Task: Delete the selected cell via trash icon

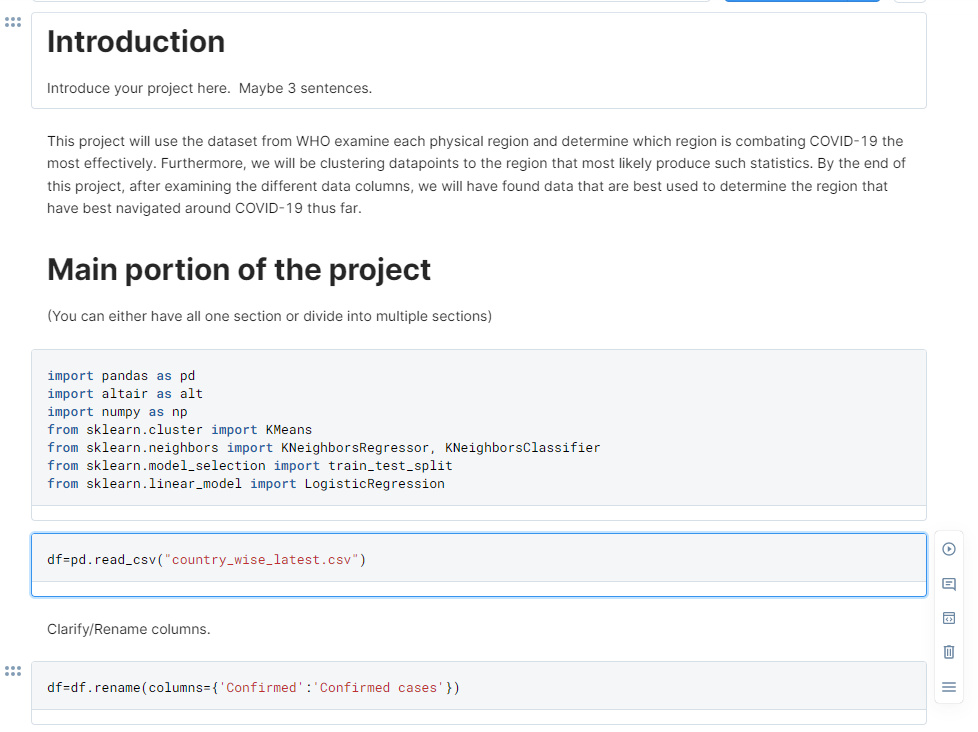Action: click(948, 652)
